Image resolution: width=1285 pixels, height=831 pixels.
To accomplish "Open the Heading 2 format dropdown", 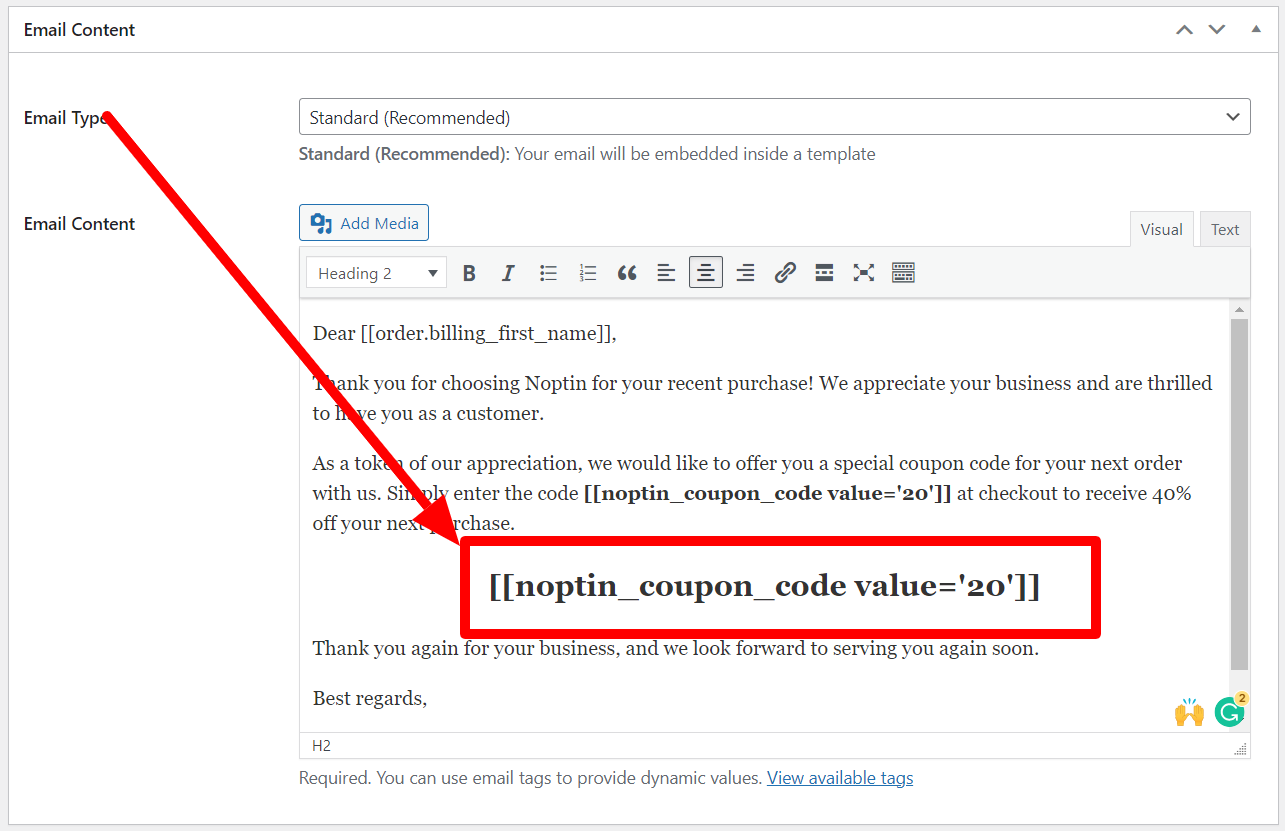I will click(376, 273).
